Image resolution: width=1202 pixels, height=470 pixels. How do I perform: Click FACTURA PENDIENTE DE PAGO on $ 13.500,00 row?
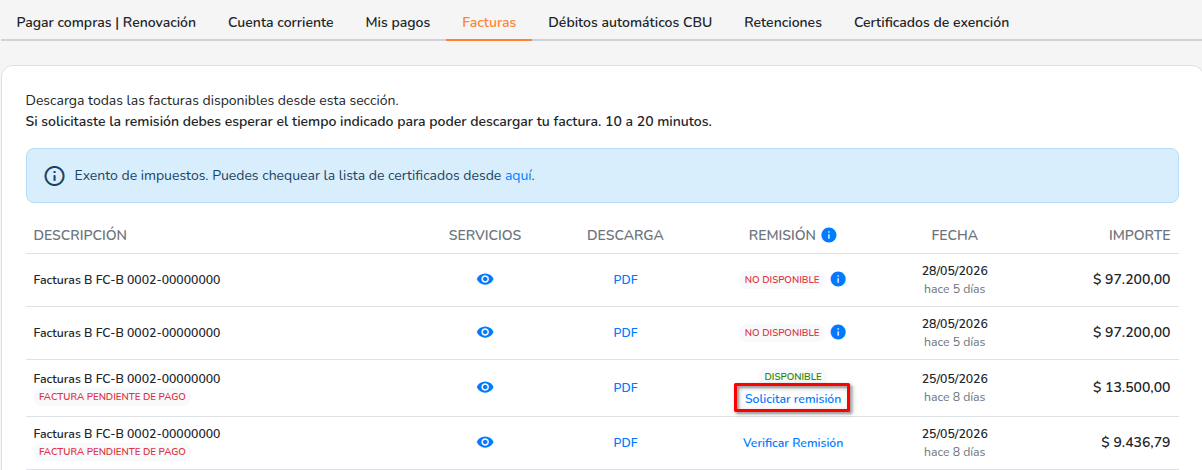tap(112, 397)
